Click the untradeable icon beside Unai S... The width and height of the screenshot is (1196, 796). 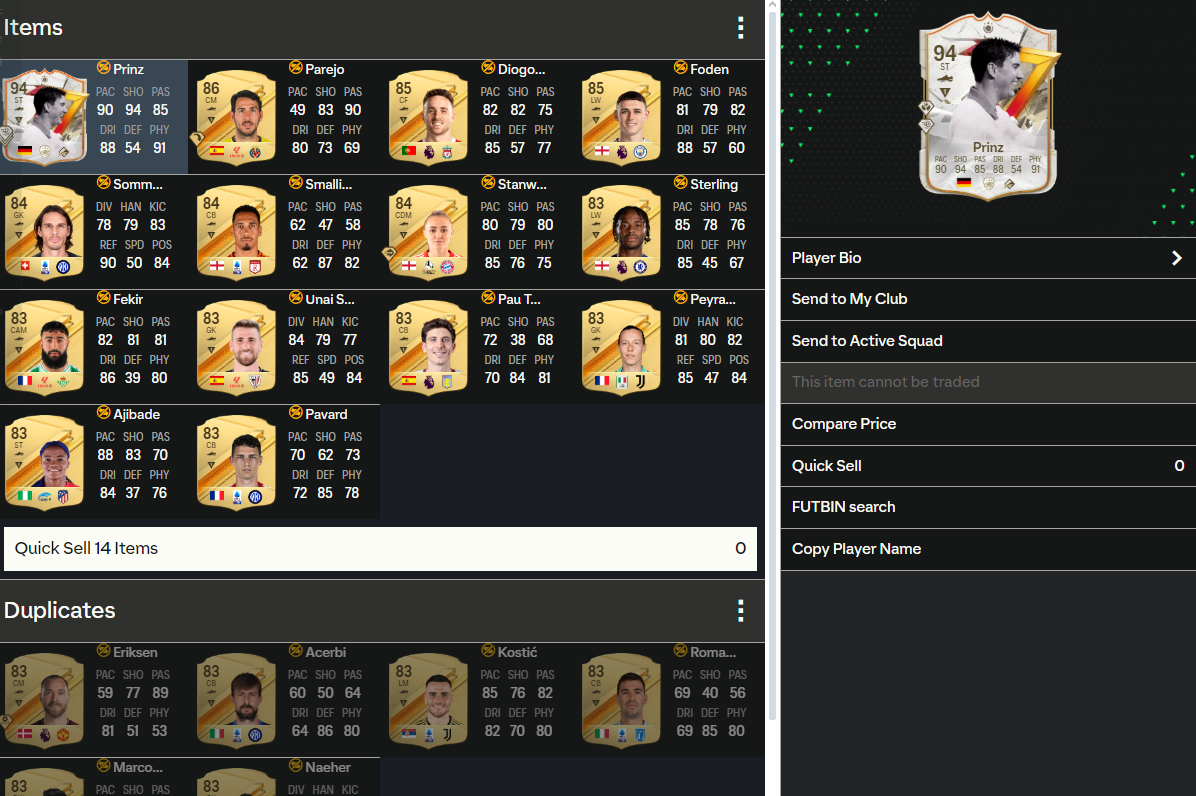[x=296, y=298]
